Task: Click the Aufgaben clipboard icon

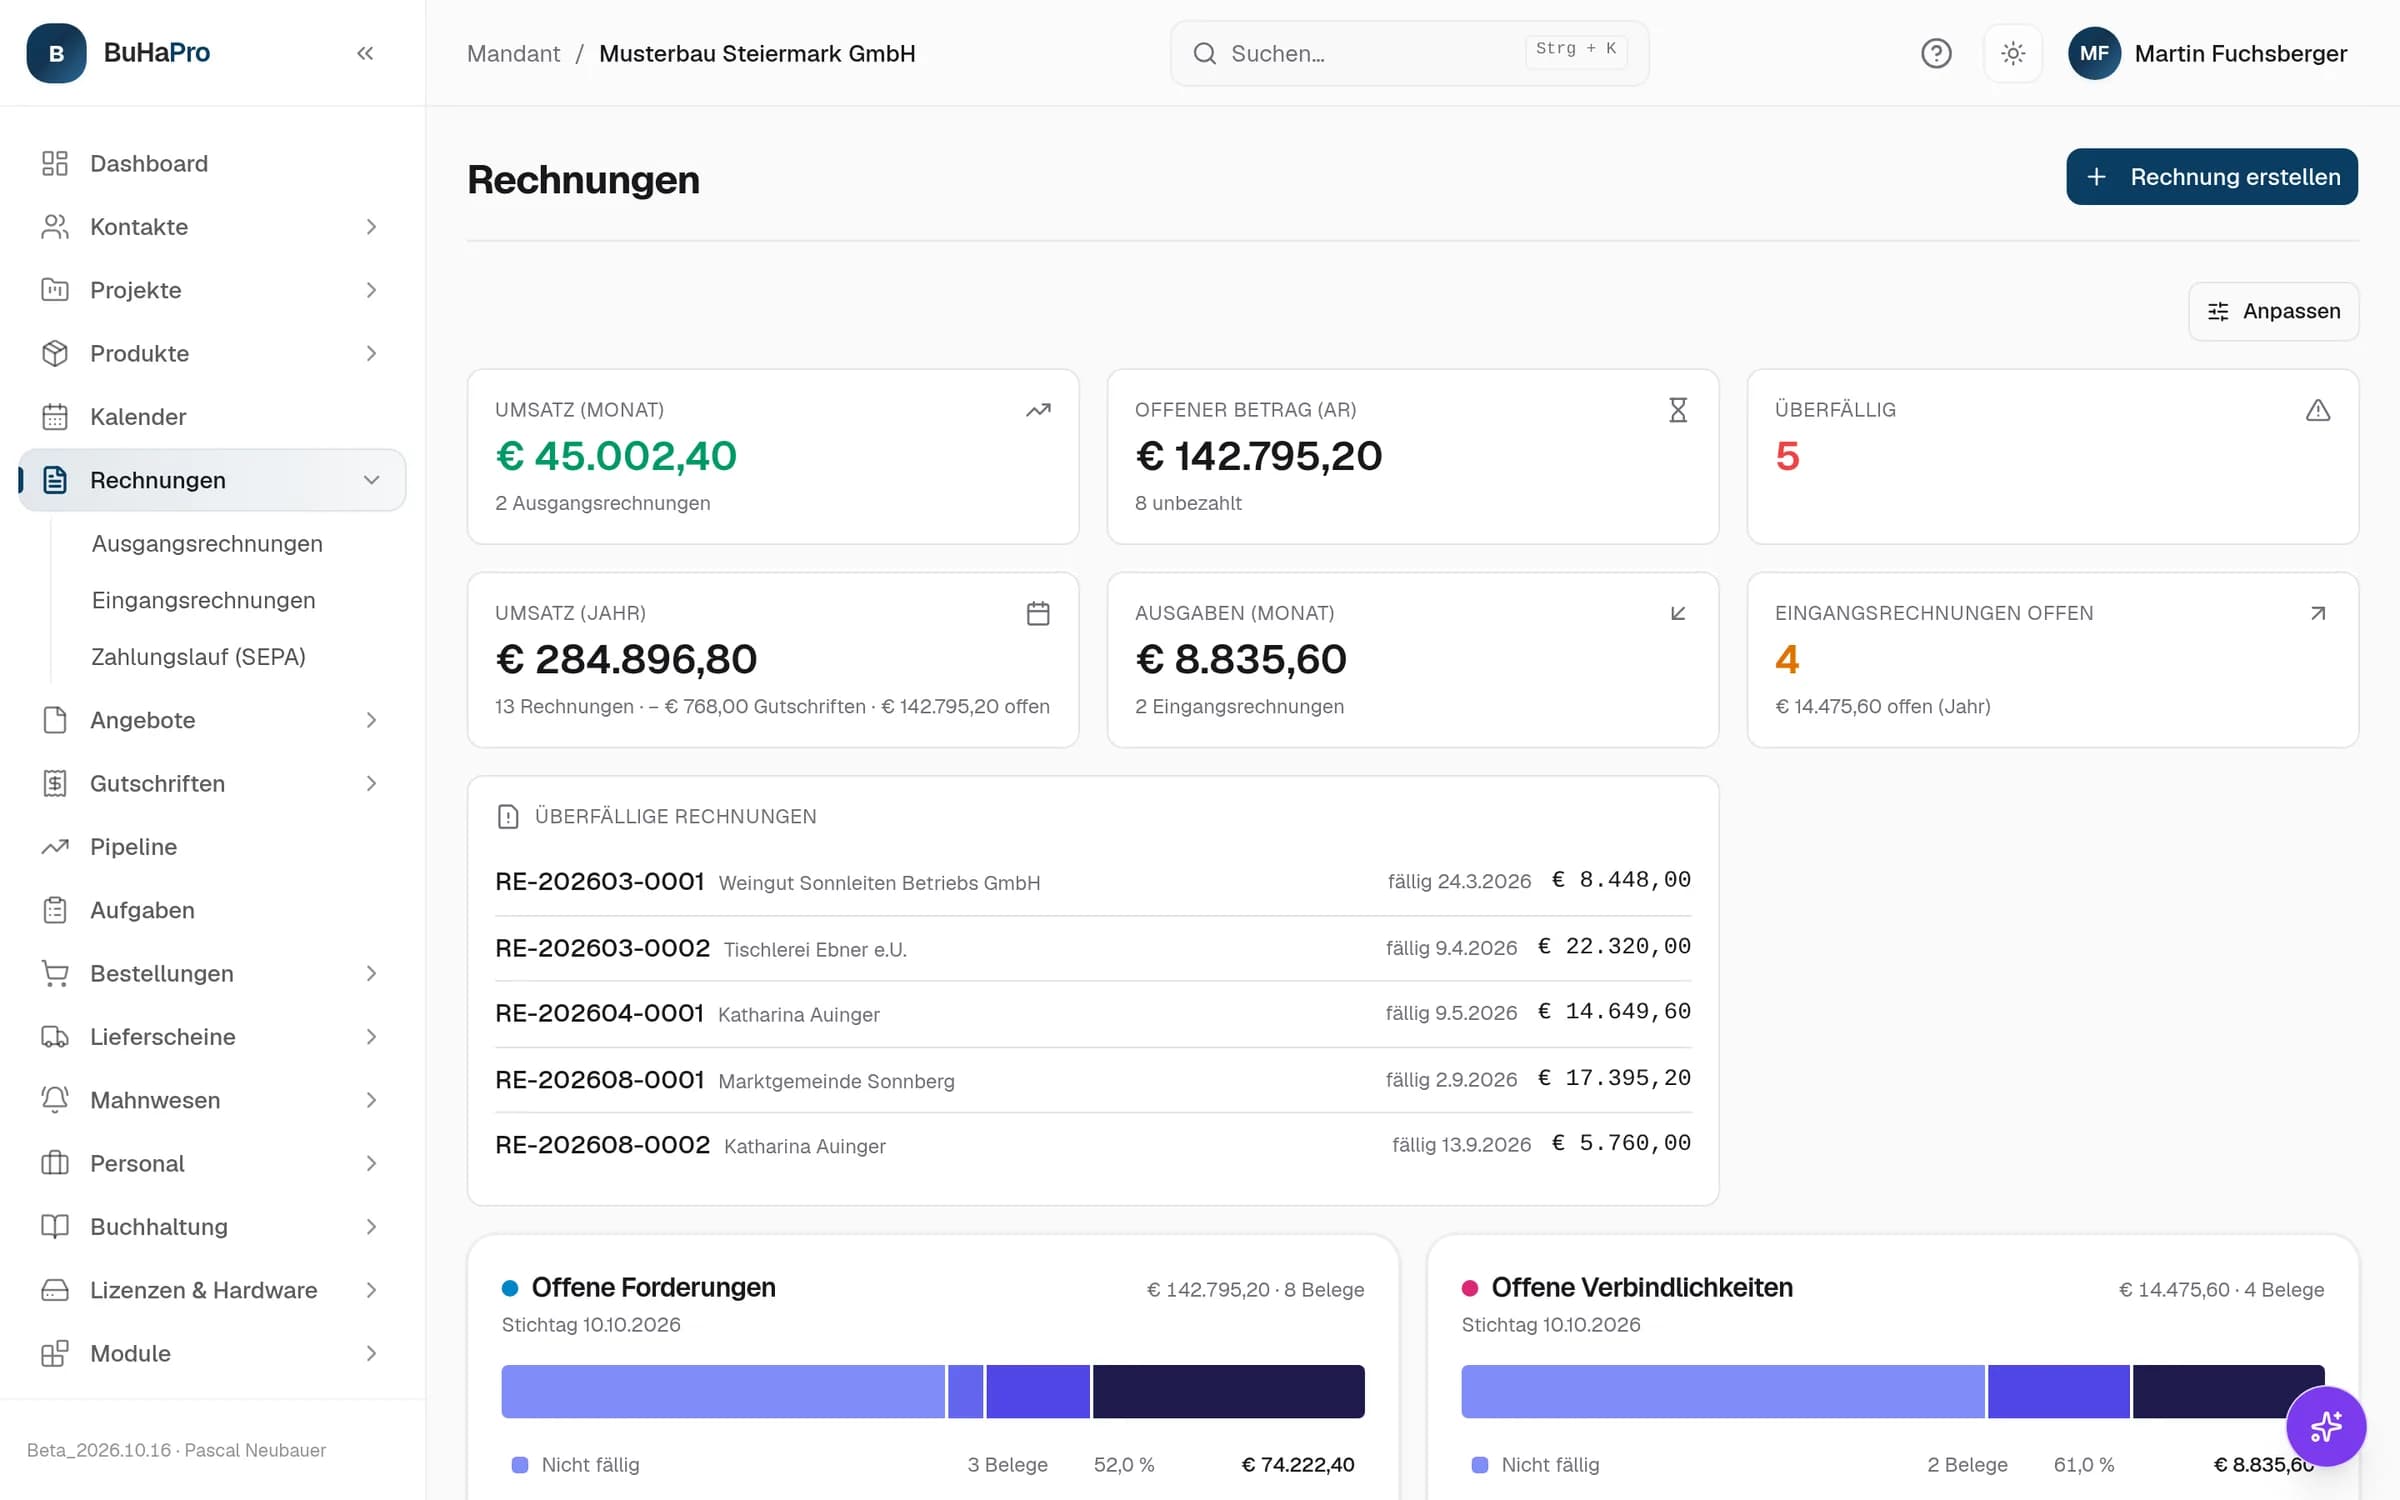Action: click(x=55, y=910)
